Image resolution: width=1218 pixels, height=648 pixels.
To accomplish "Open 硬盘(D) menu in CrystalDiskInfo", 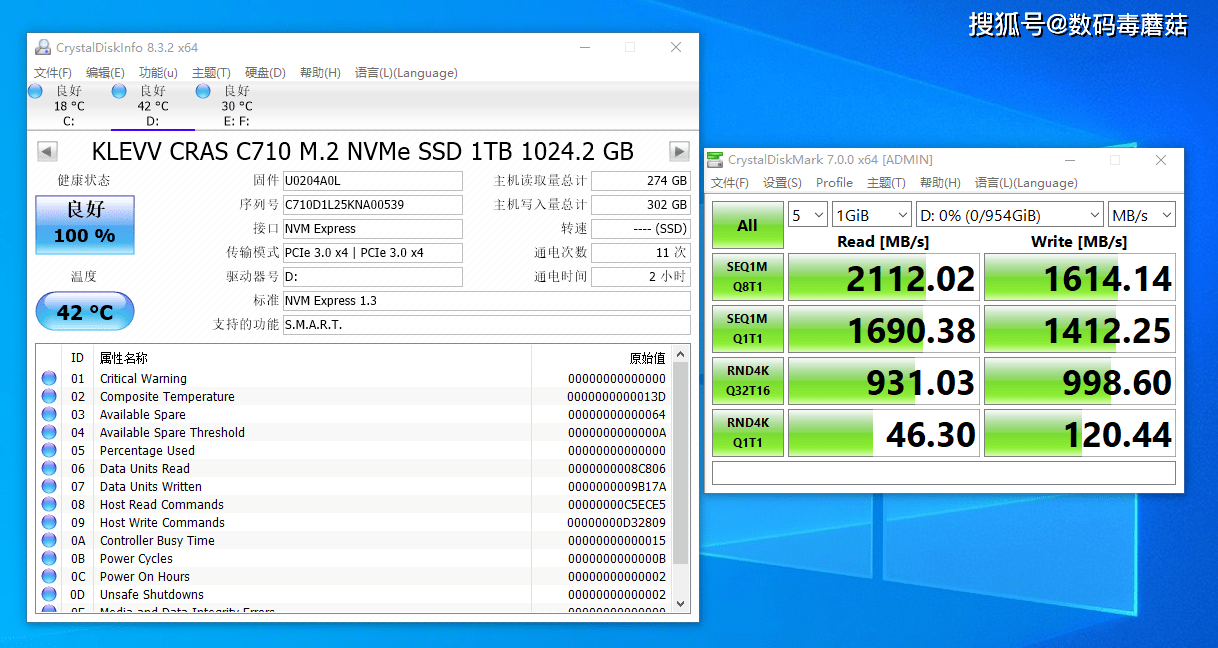I will (265, 73).
